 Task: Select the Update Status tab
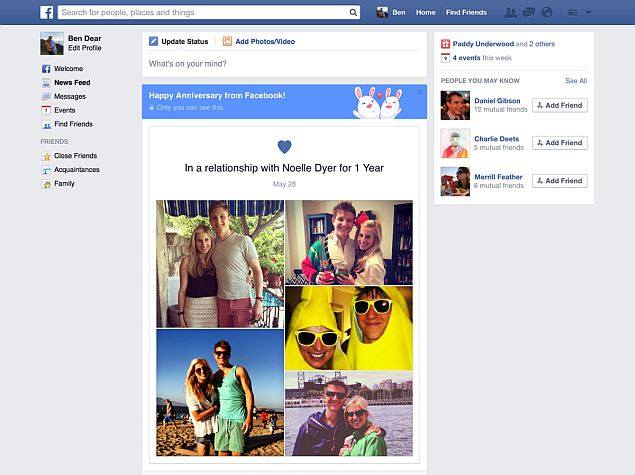178,41
